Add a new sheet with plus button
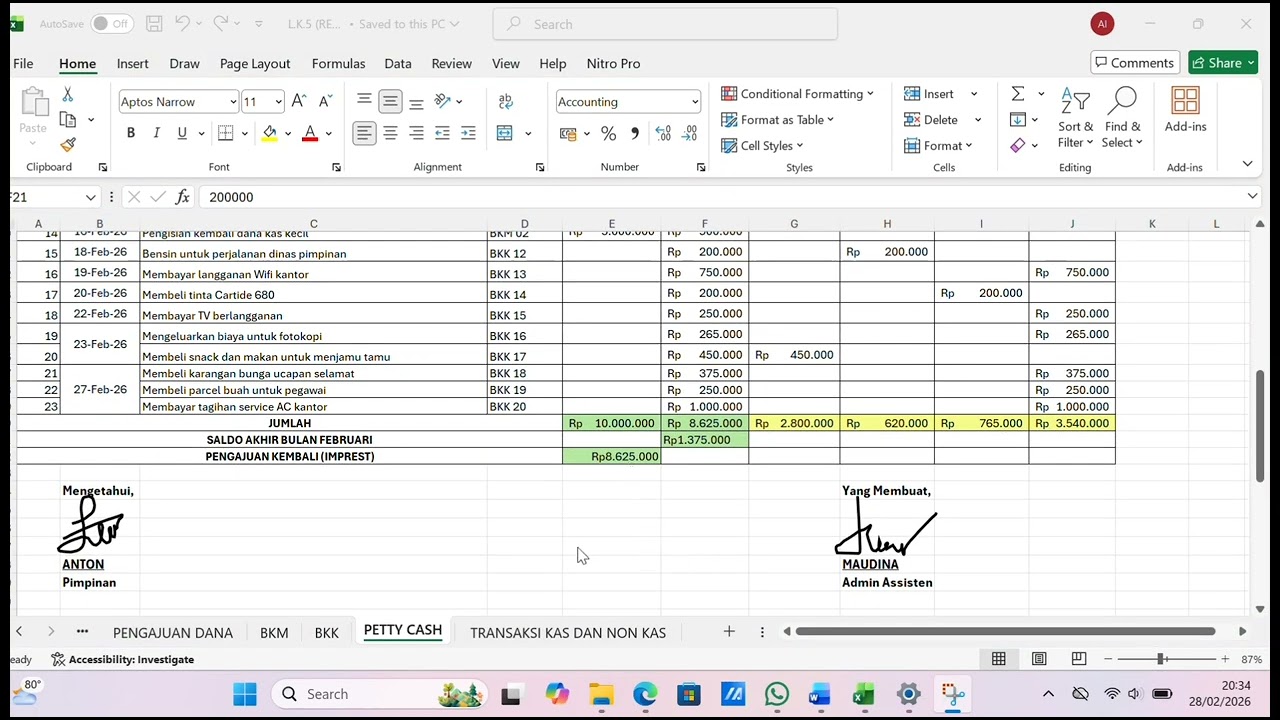Viewport: 1280px width, 720px height. pos(729,632)
